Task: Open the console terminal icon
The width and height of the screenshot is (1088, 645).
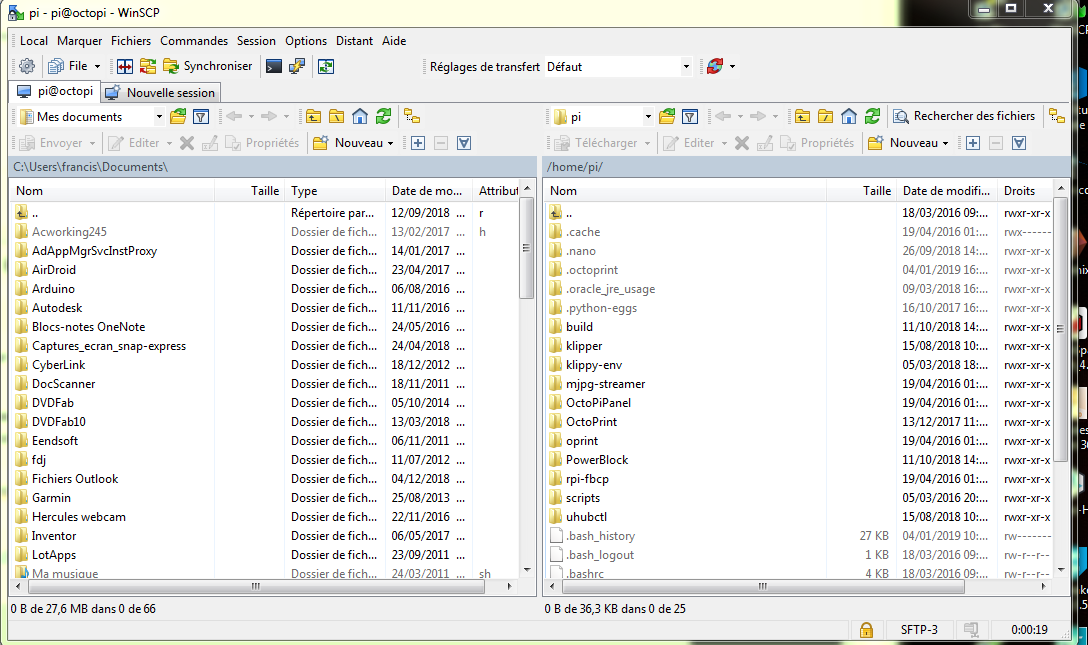Action: click(274, 67)
